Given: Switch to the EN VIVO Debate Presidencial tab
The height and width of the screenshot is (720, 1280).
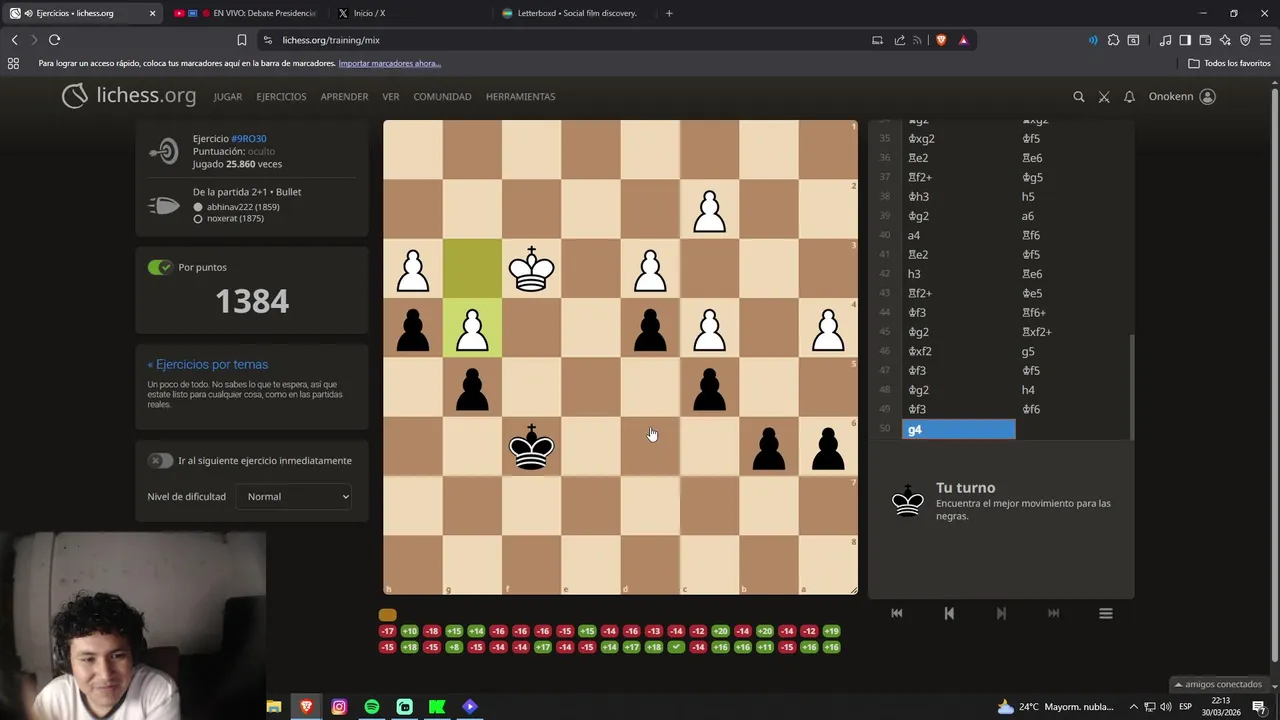Looking at the screenshot, I should click(x=246, y=13).
